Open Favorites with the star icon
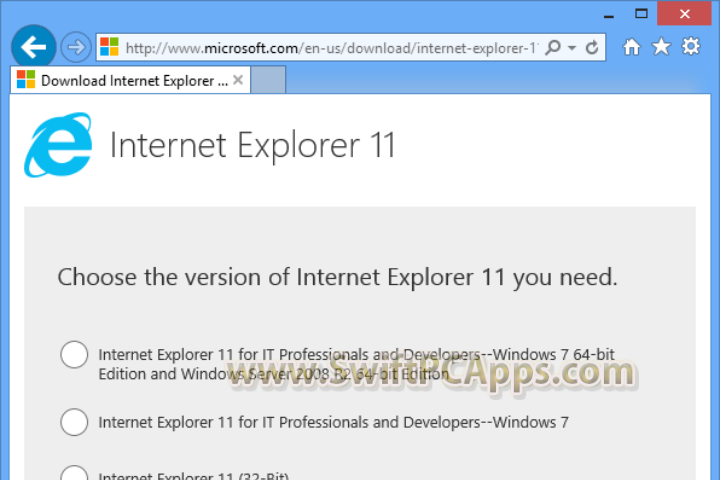This screenshot has height=480, width=720. [x=661, y=47]
